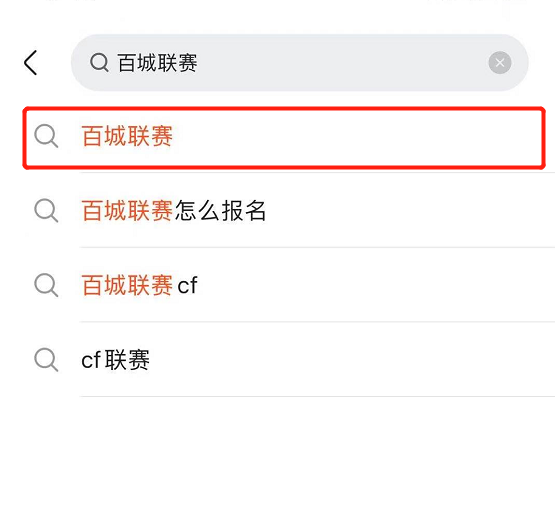Click blank space right of 百城联赛 cf
555x509 pixels.
372,285
